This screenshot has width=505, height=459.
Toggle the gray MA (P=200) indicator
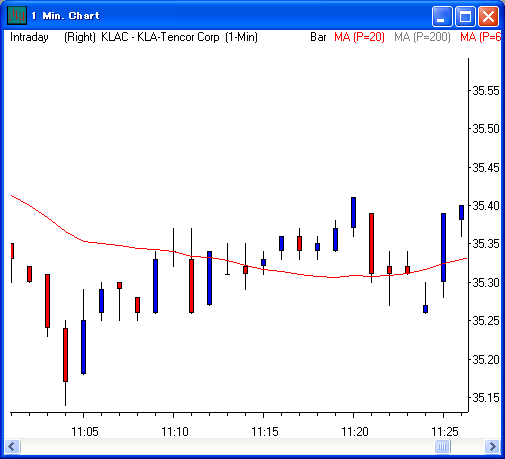422,37
